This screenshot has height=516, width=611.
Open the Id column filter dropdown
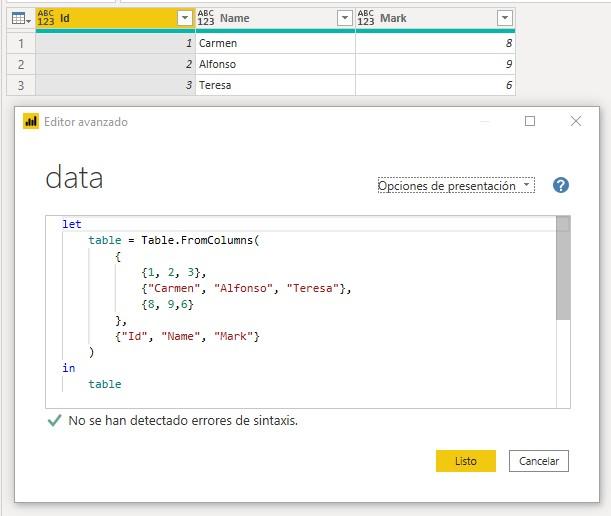(x=184, y=18)
